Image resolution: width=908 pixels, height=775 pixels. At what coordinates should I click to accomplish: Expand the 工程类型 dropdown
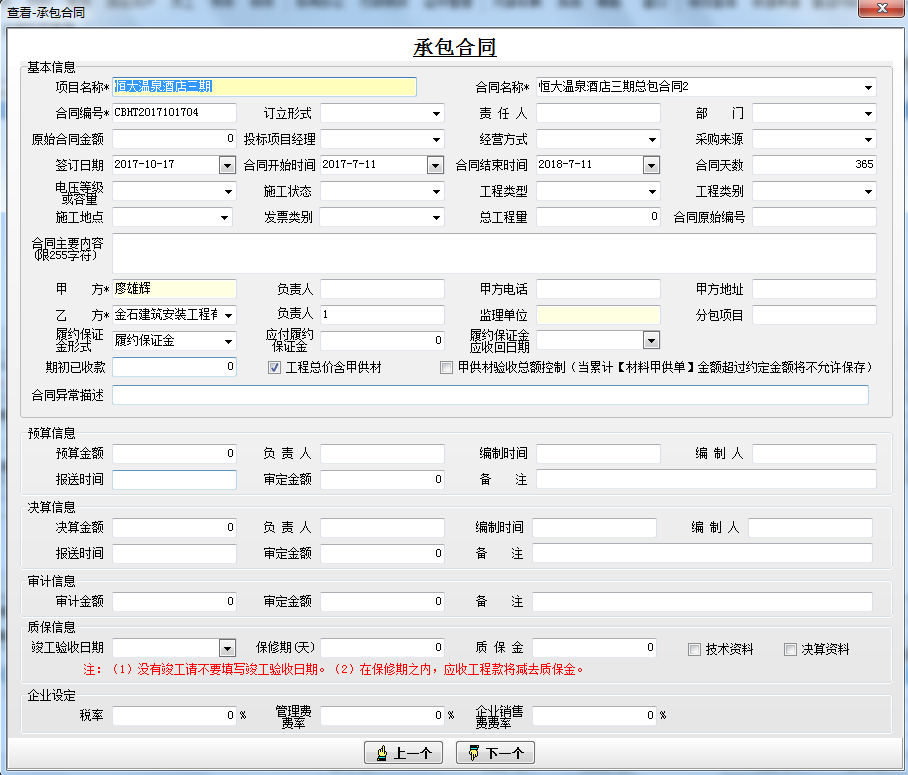[651, 191]
